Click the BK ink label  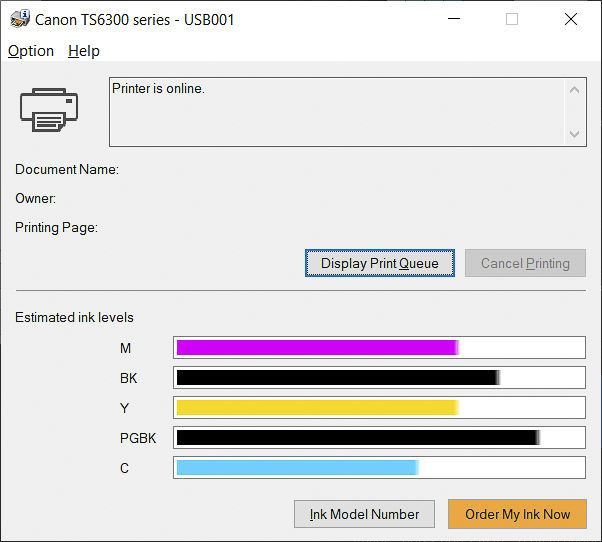coord(128,378)
